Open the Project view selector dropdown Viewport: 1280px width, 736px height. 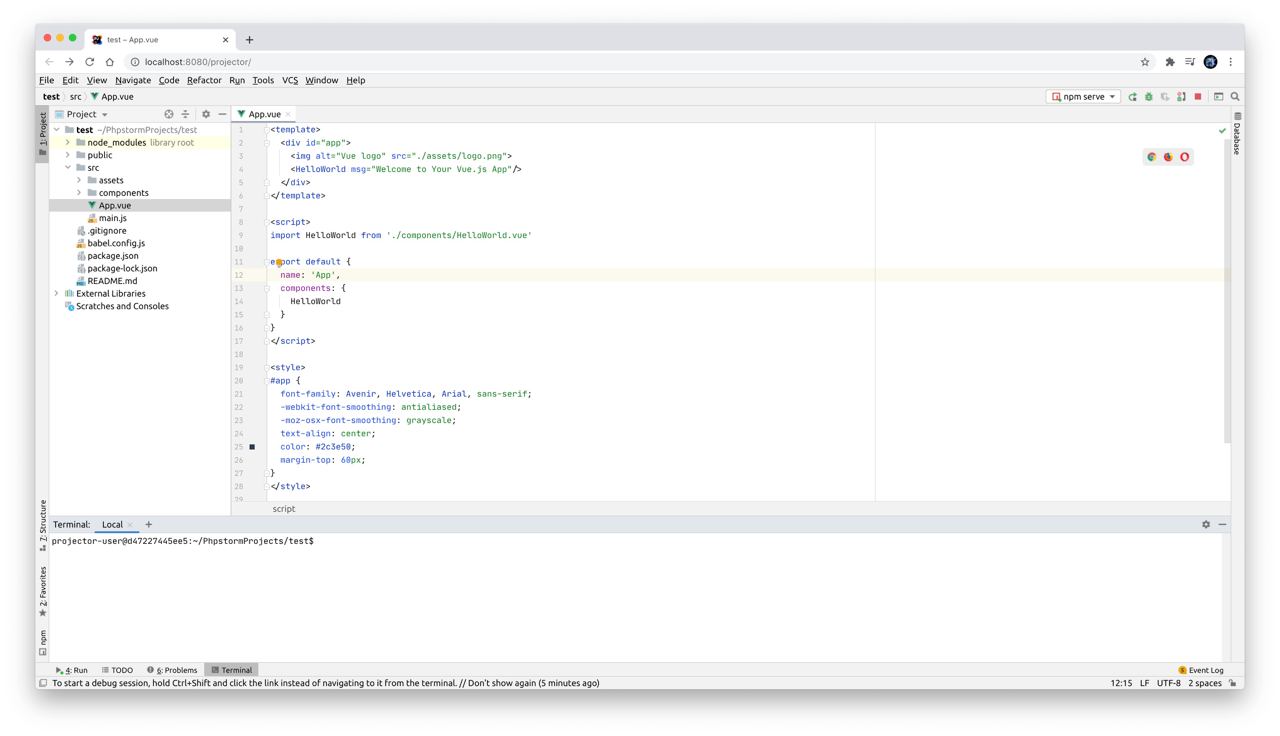pyautogui.click(x=82, y=114)
